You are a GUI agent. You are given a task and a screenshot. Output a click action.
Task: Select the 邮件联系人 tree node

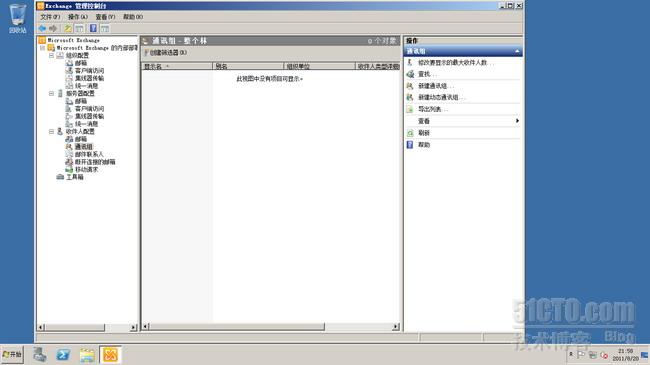[89, 154]
